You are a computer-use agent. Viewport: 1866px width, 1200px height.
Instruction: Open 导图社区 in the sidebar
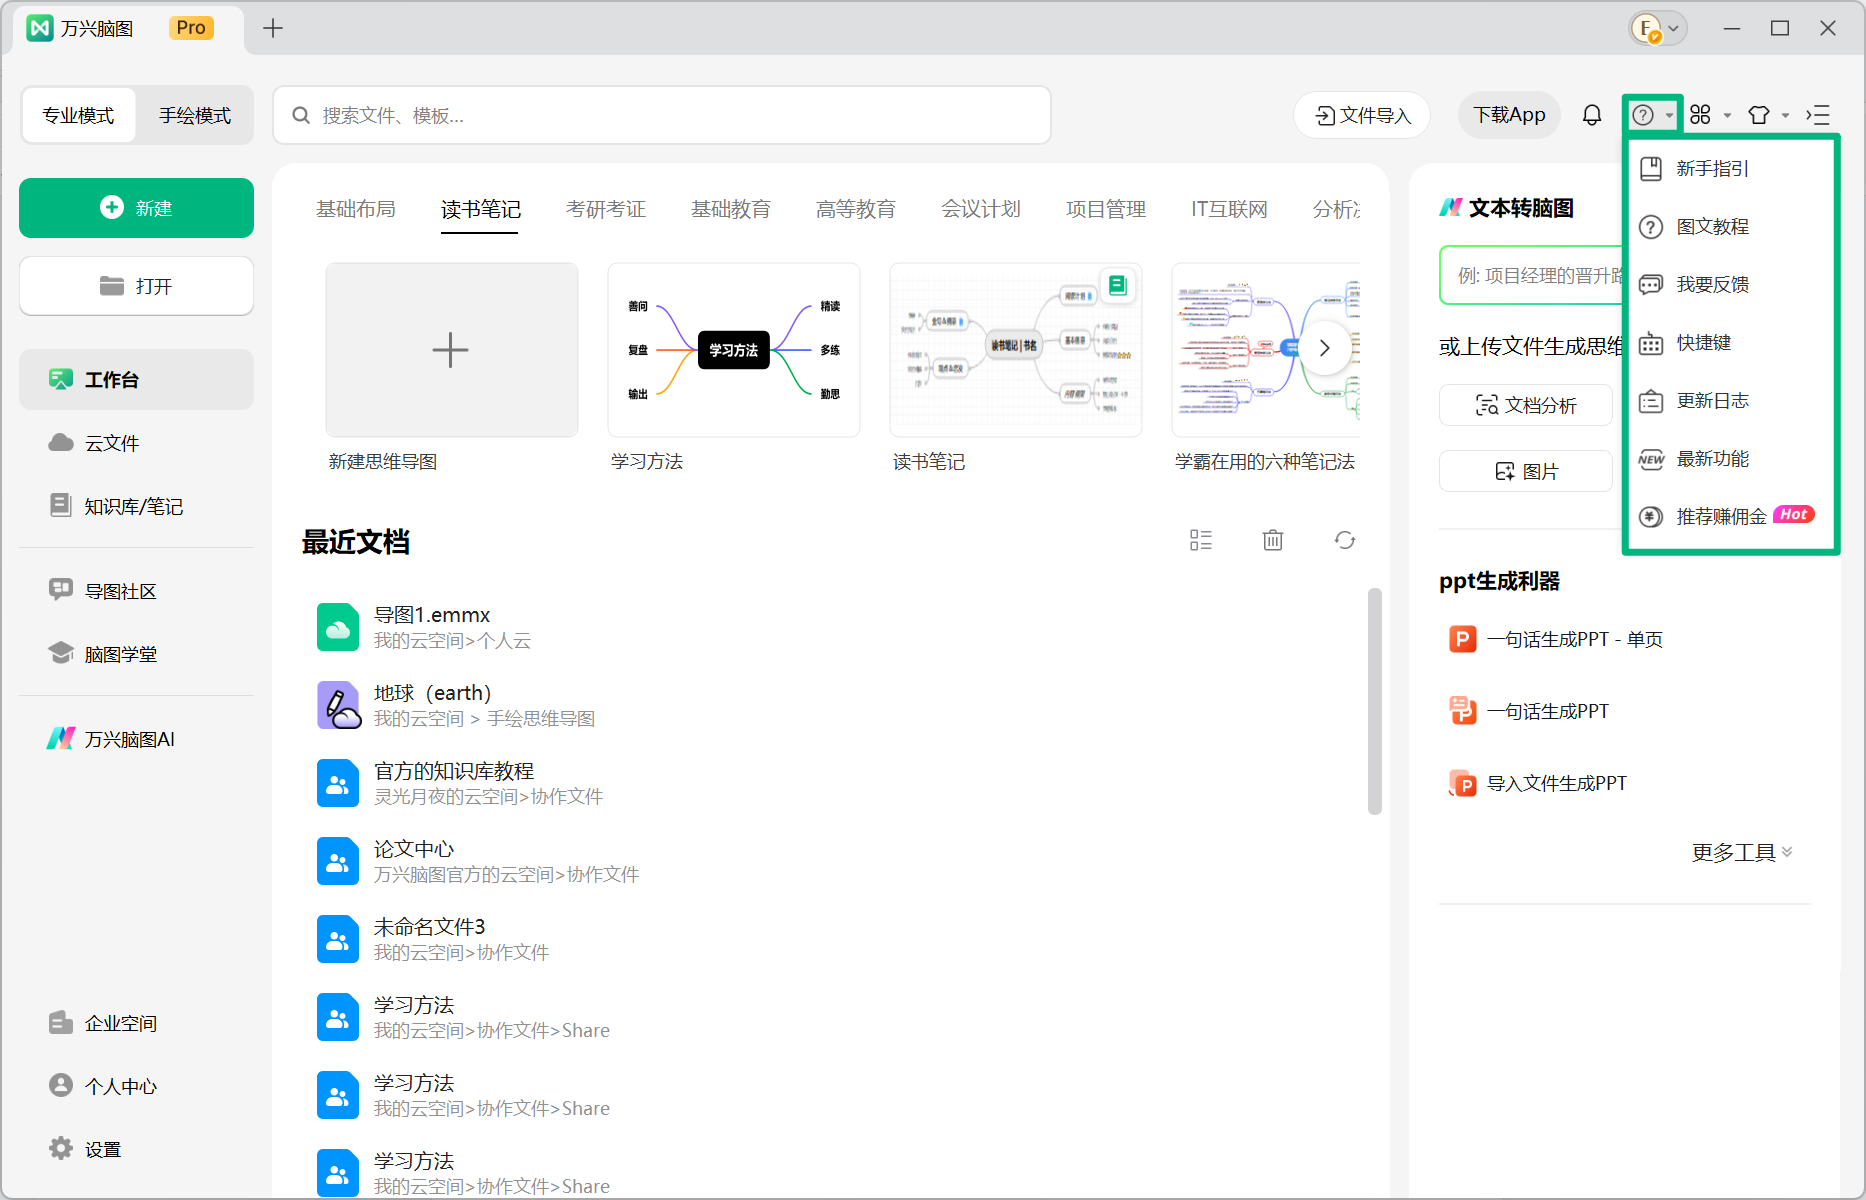tap(136, 591)
